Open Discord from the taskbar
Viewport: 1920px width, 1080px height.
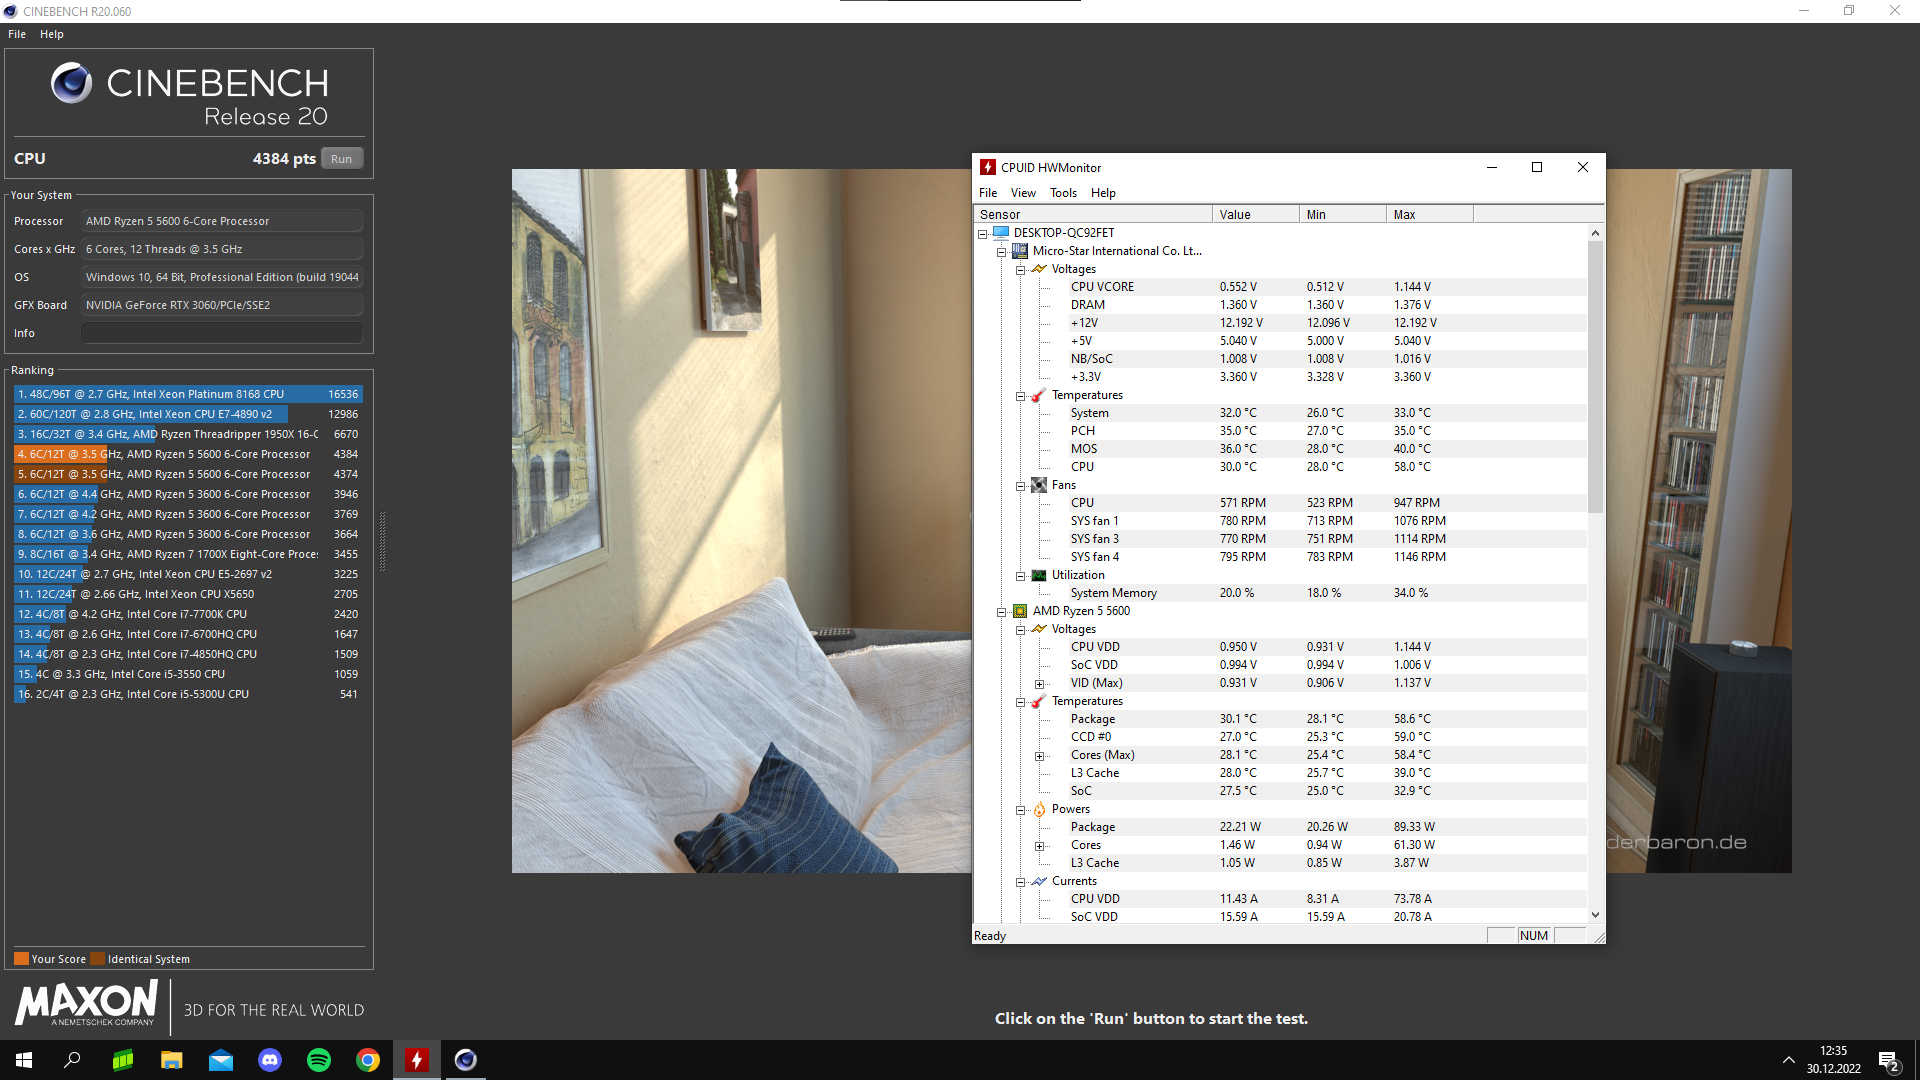(270, 1060)
